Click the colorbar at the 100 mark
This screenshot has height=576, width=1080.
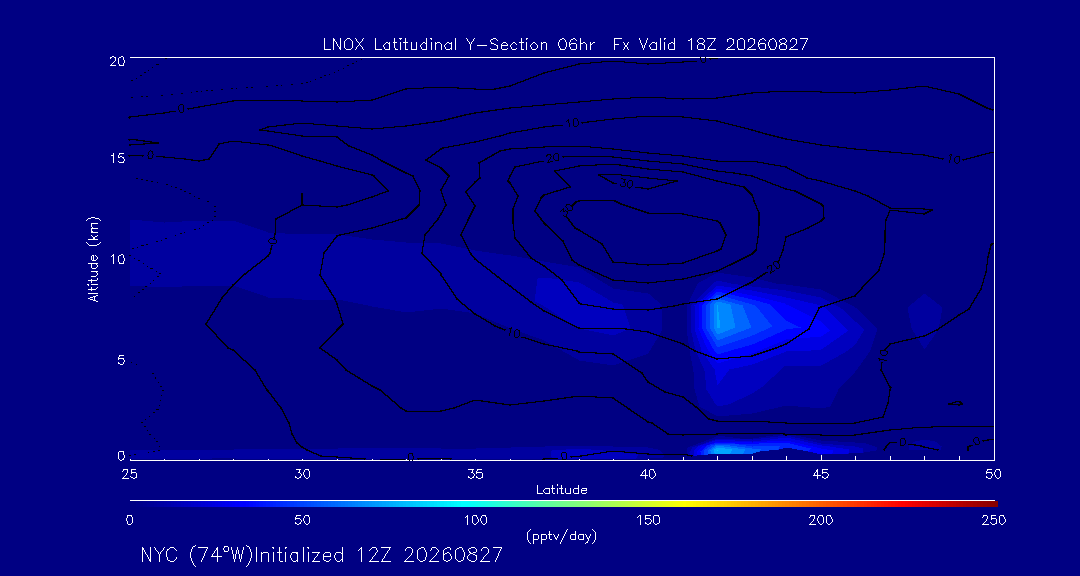475,504
